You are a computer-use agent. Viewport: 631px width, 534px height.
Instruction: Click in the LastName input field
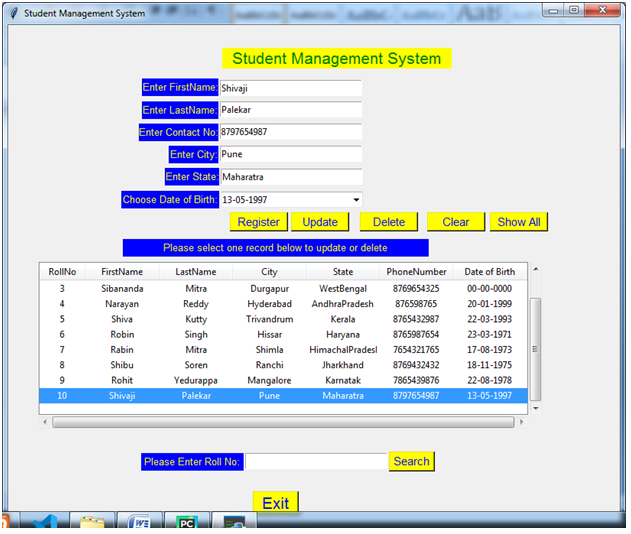click(291, 110)
